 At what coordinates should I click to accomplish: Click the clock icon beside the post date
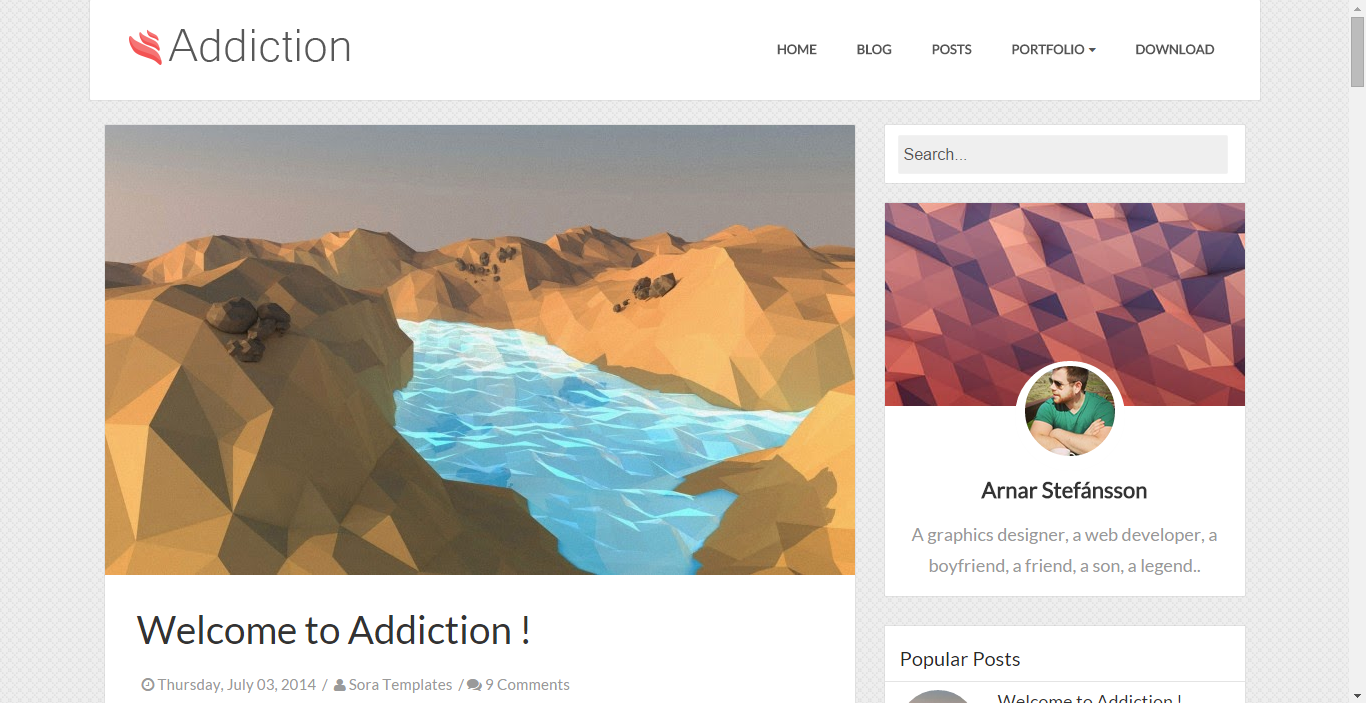coord(148,685)
